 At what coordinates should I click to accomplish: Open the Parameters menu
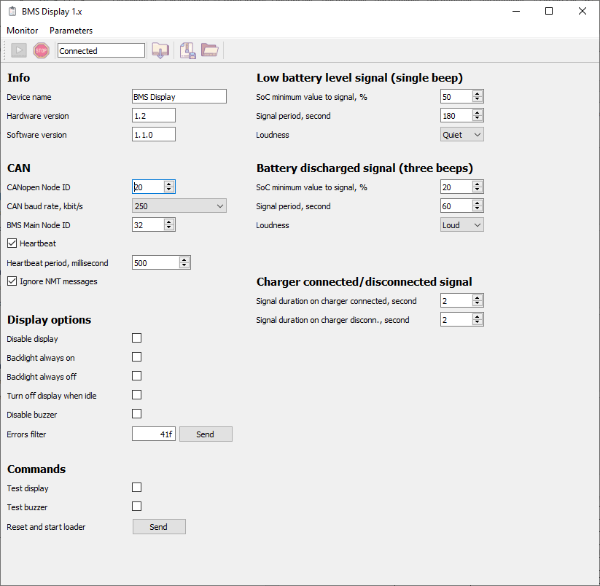pos(71,31)
